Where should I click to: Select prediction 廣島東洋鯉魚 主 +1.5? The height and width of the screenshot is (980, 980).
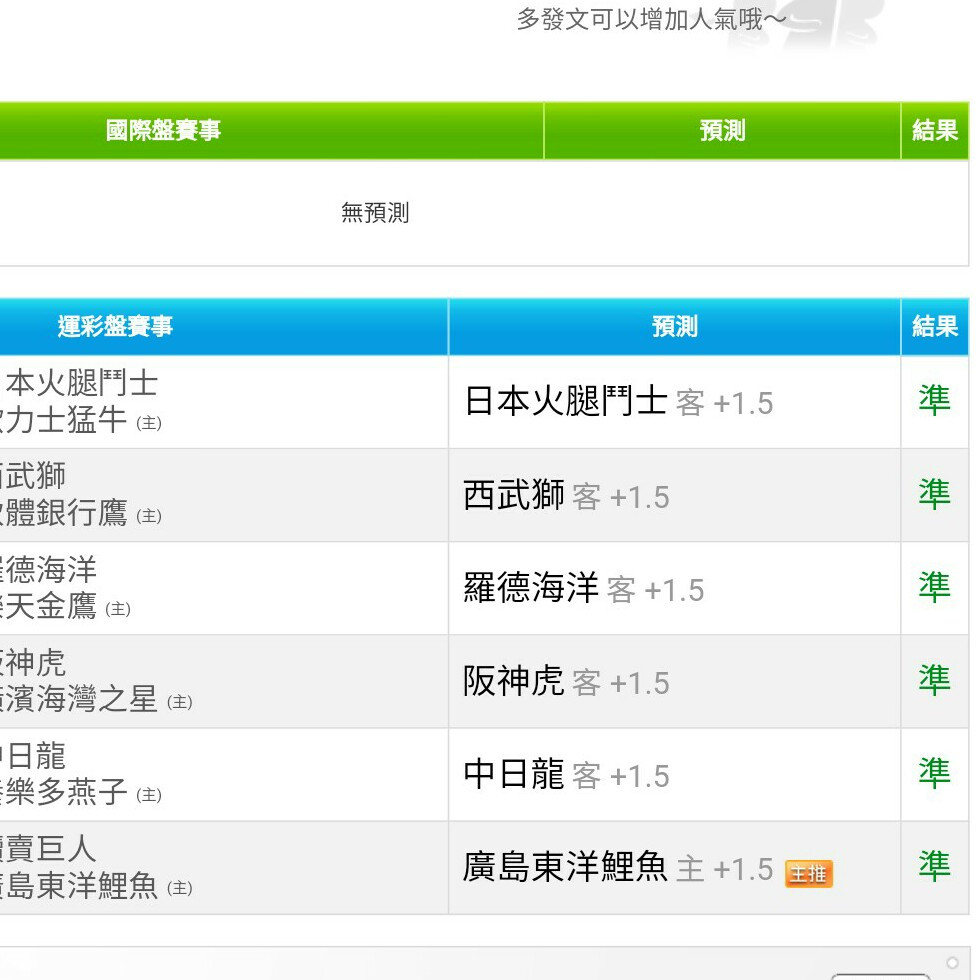click(619, 868)
